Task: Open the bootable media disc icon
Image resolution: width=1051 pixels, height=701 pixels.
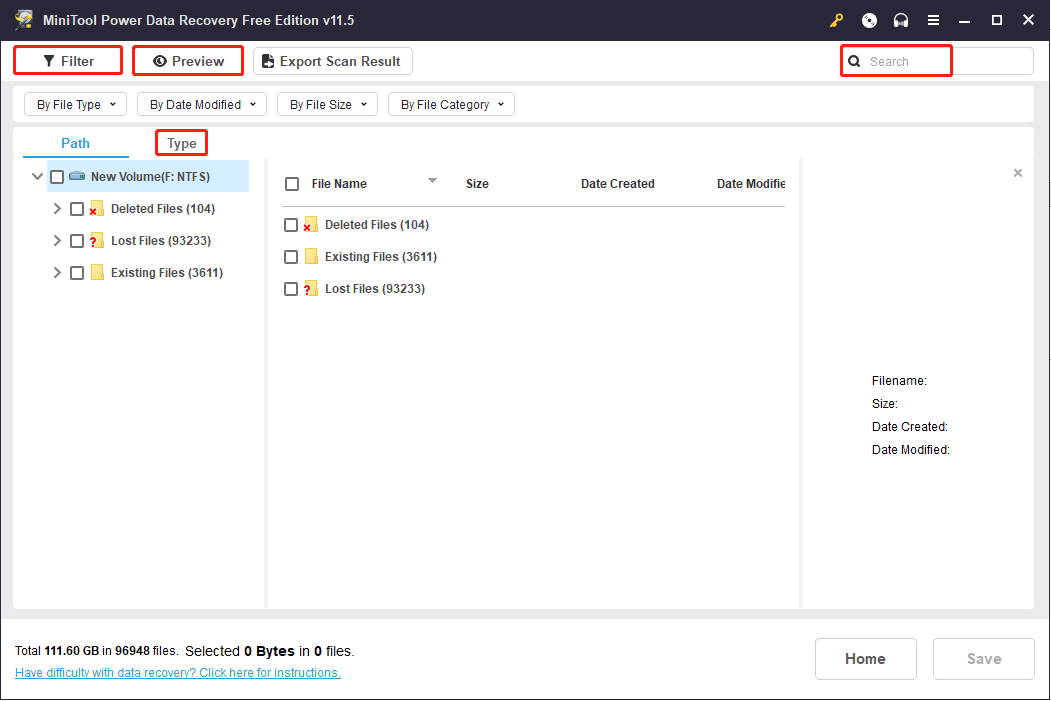Action: (869, 20)
